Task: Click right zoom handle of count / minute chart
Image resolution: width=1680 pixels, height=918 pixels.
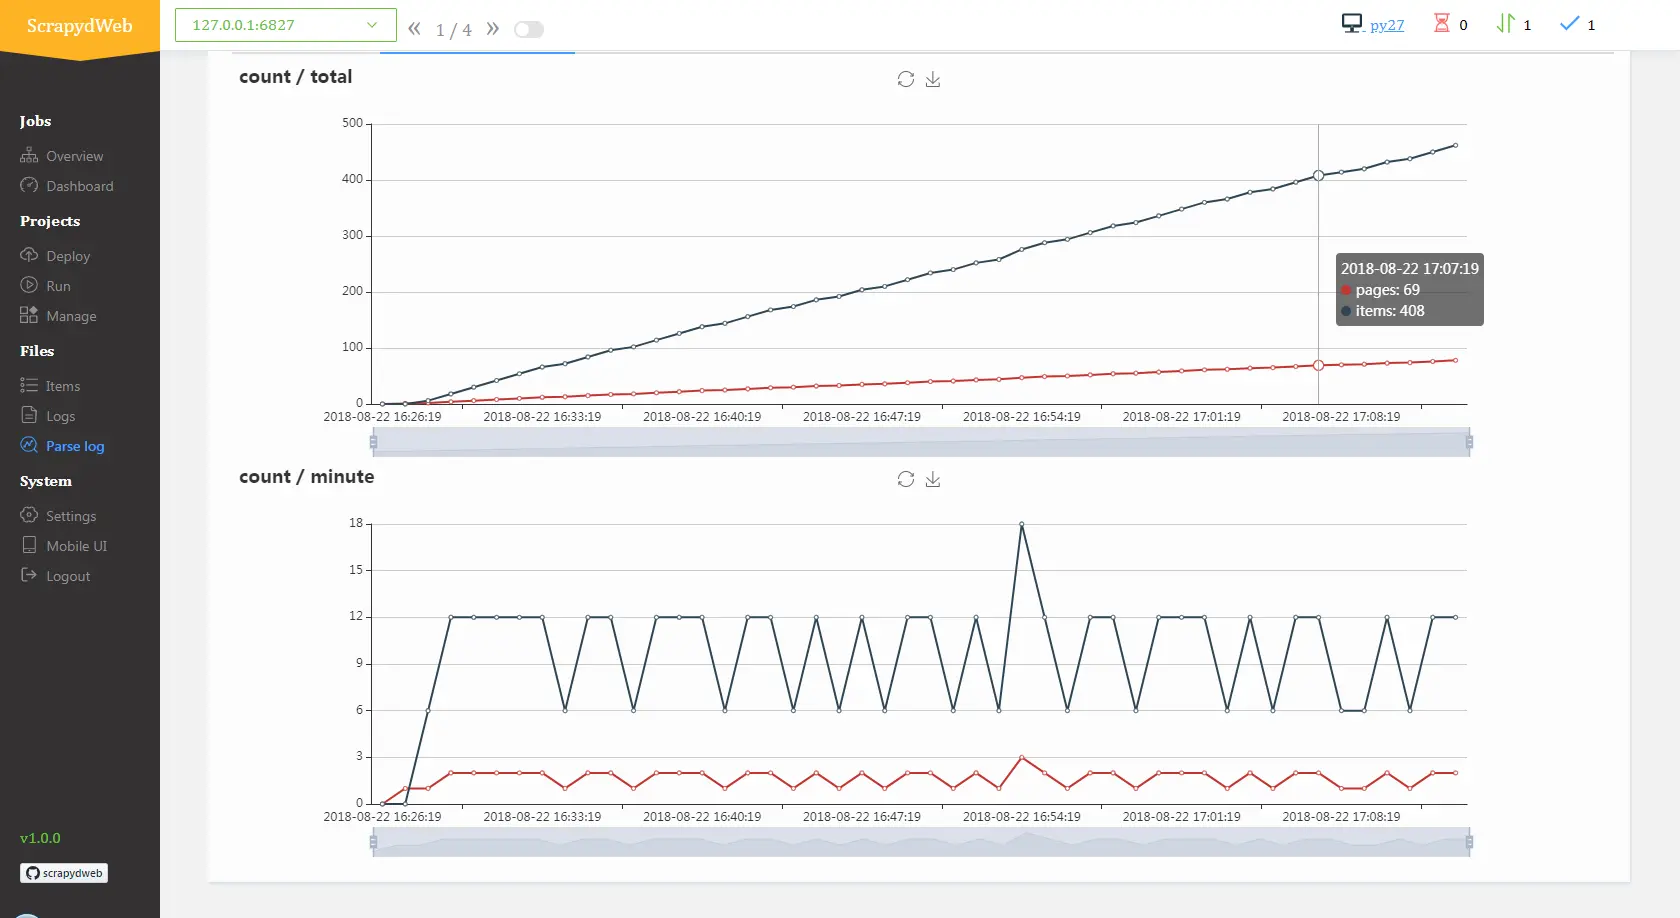Action: coord(1469,842)
